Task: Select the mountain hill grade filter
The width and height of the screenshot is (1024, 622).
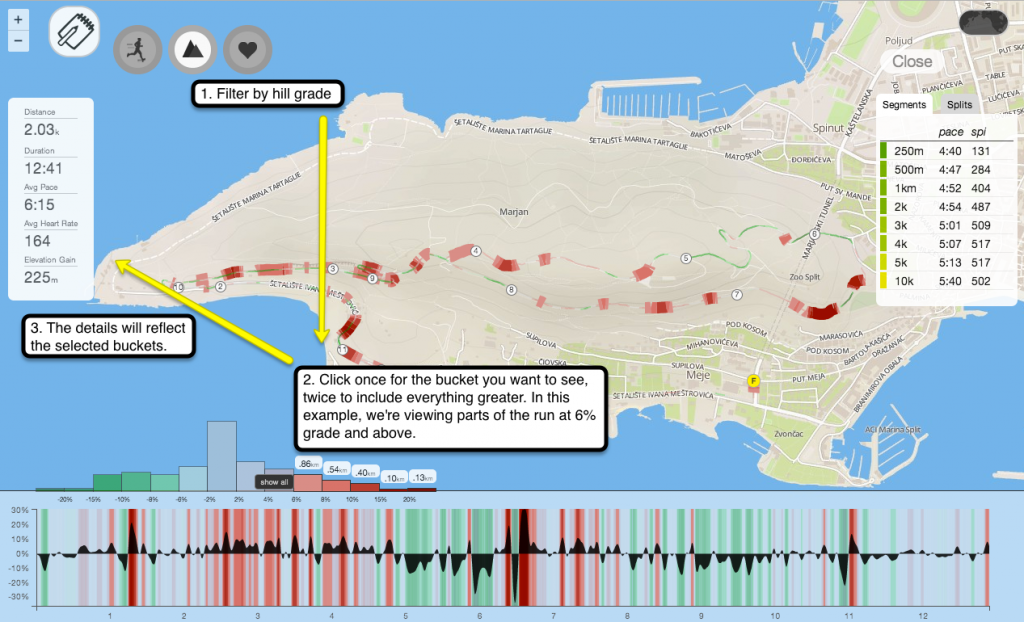Action: point(193,50)
